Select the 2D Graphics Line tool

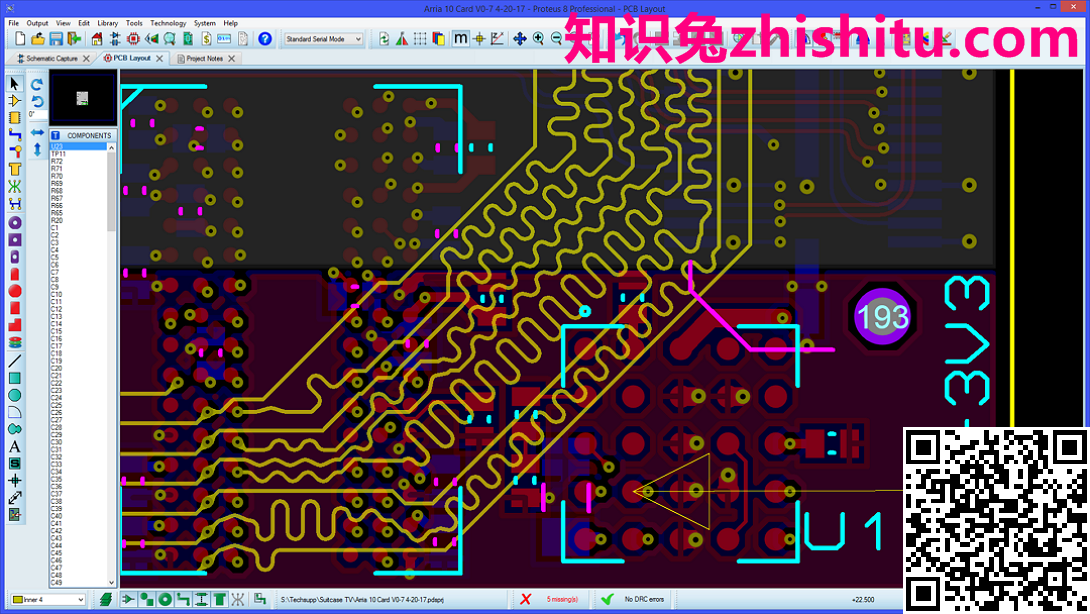[14, 361]
